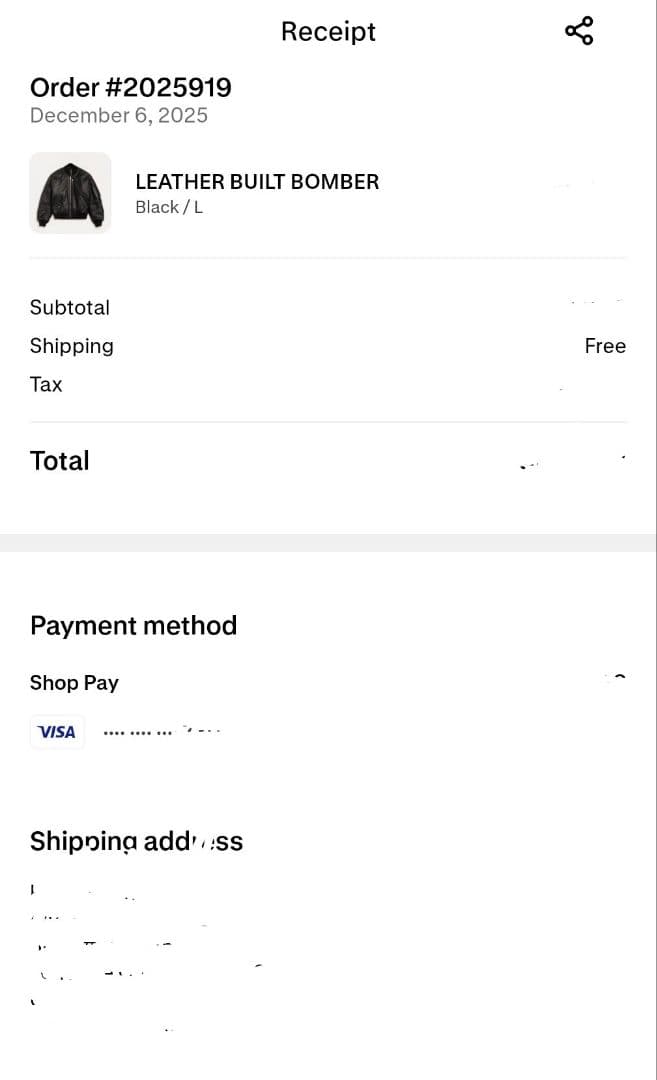
Task: Click the gray section divider band
Action: (328, 543)
